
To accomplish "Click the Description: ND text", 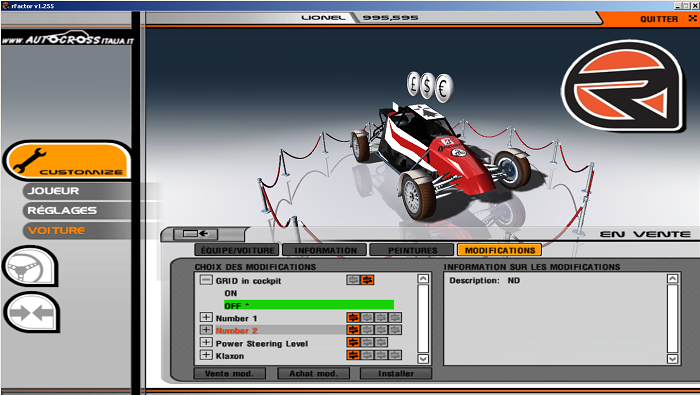I will (484, 280).
